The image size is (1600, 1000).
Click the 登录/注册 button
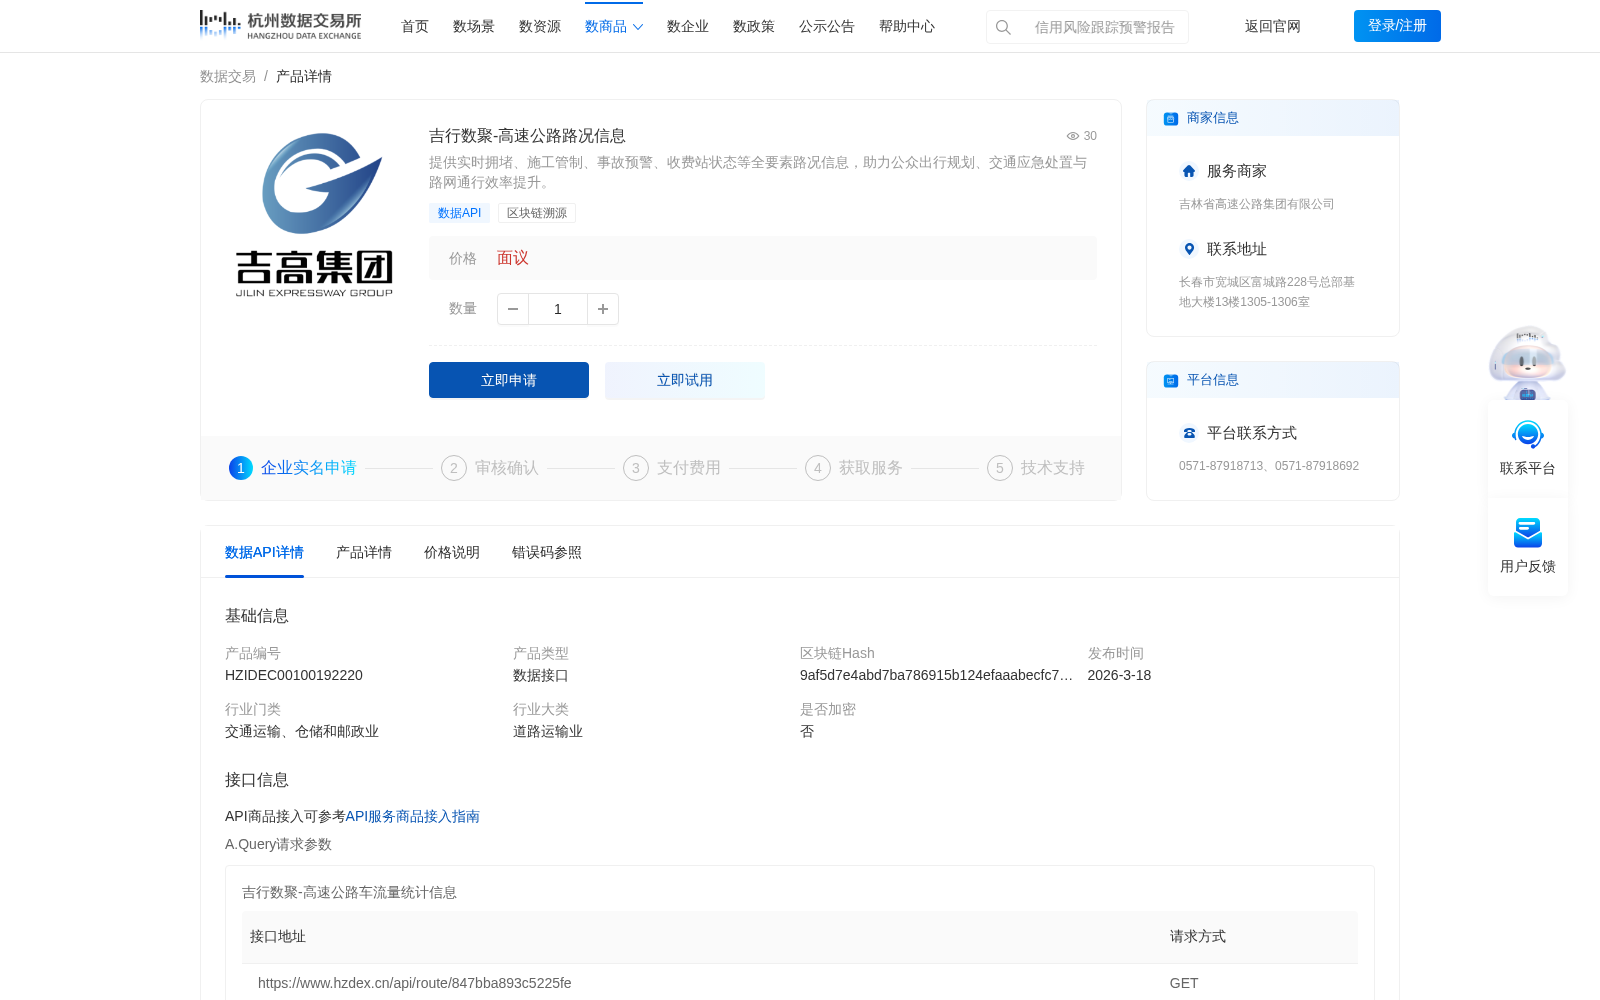(x=1397, y=26)
